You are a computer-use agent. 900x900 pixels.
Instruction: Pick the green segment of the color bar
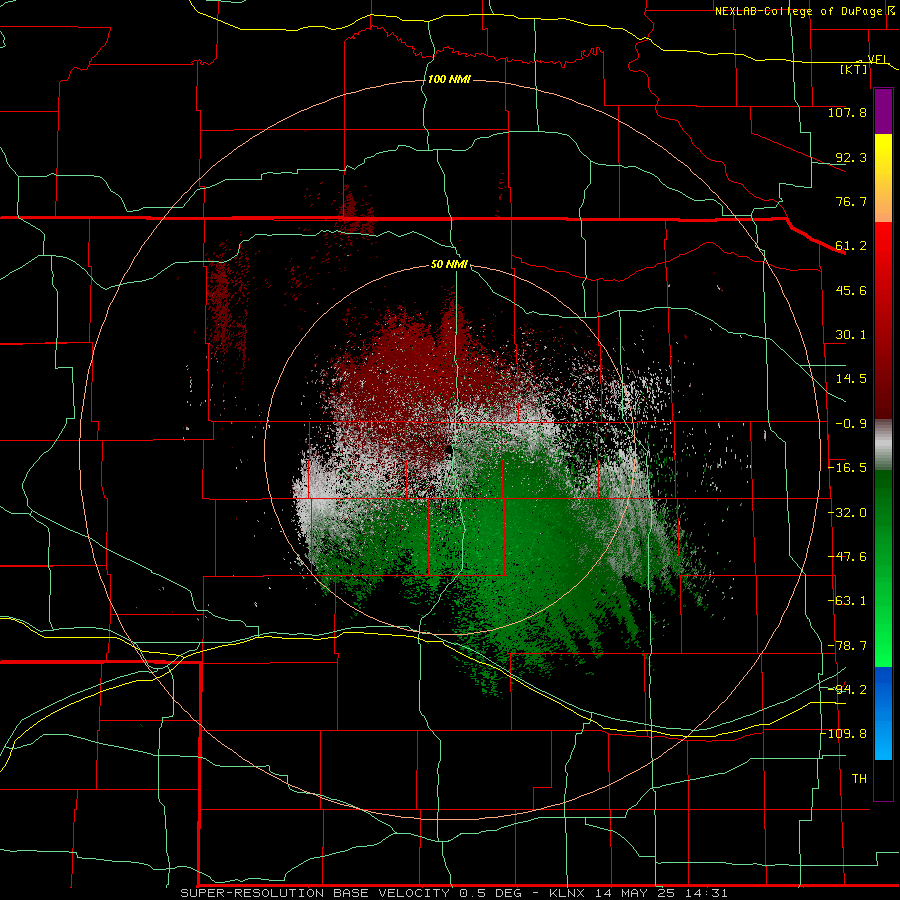tap(883, 568)
